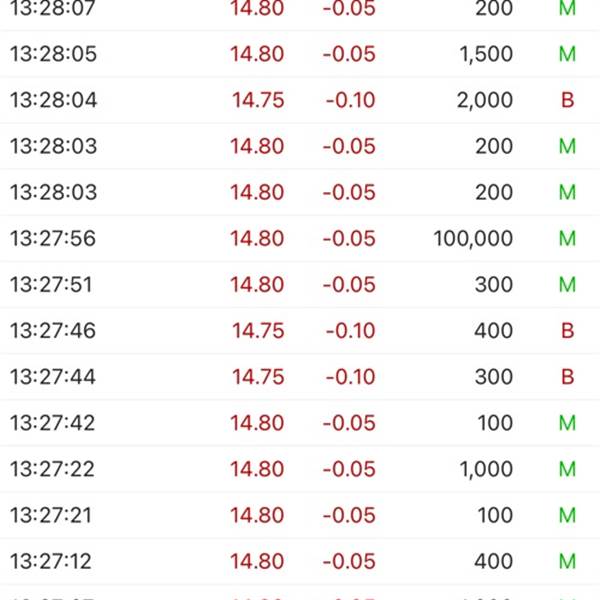Click the 100,000 volume entry
This screenshot has height=600, width=600.
[473, 238]
